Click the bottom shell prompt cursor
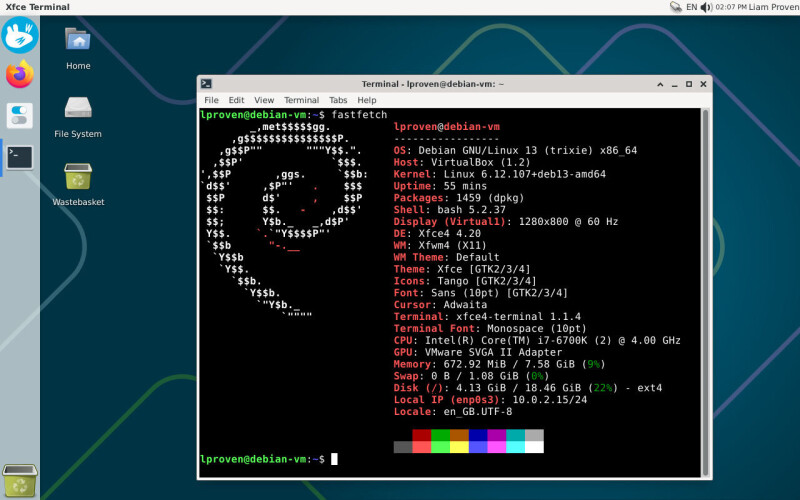 [334, 459]
